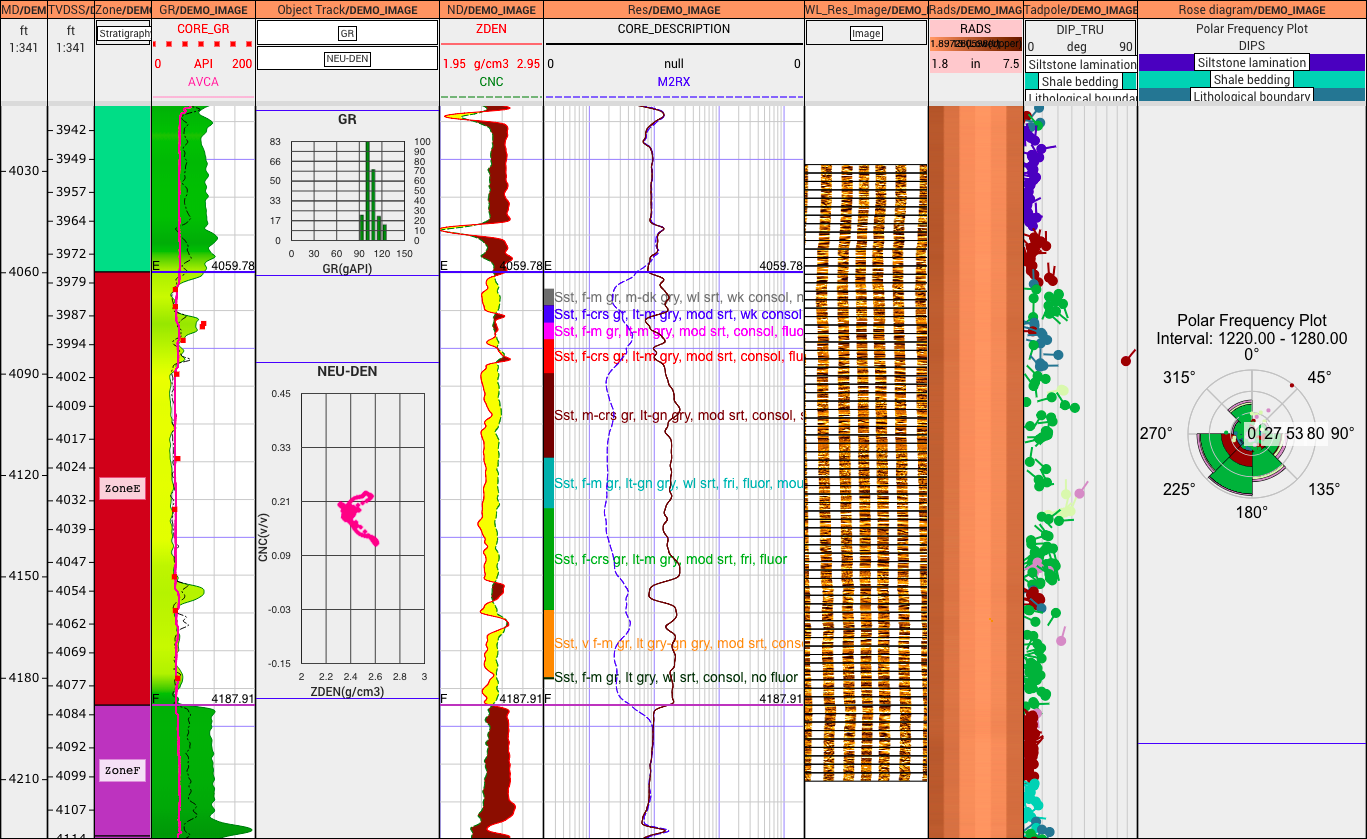Select the Res/DEMO_IMAGE track header

coord(674,9)
